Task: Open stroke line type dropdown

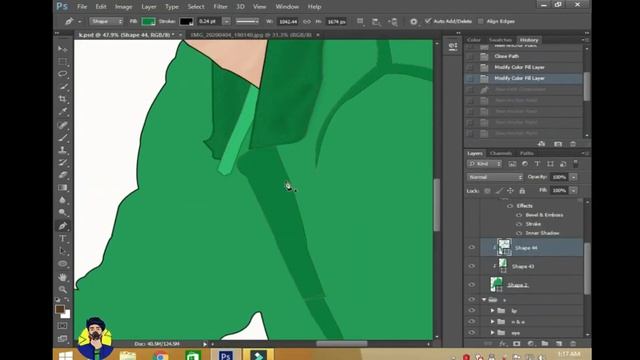Action: (x=247, y=21)
